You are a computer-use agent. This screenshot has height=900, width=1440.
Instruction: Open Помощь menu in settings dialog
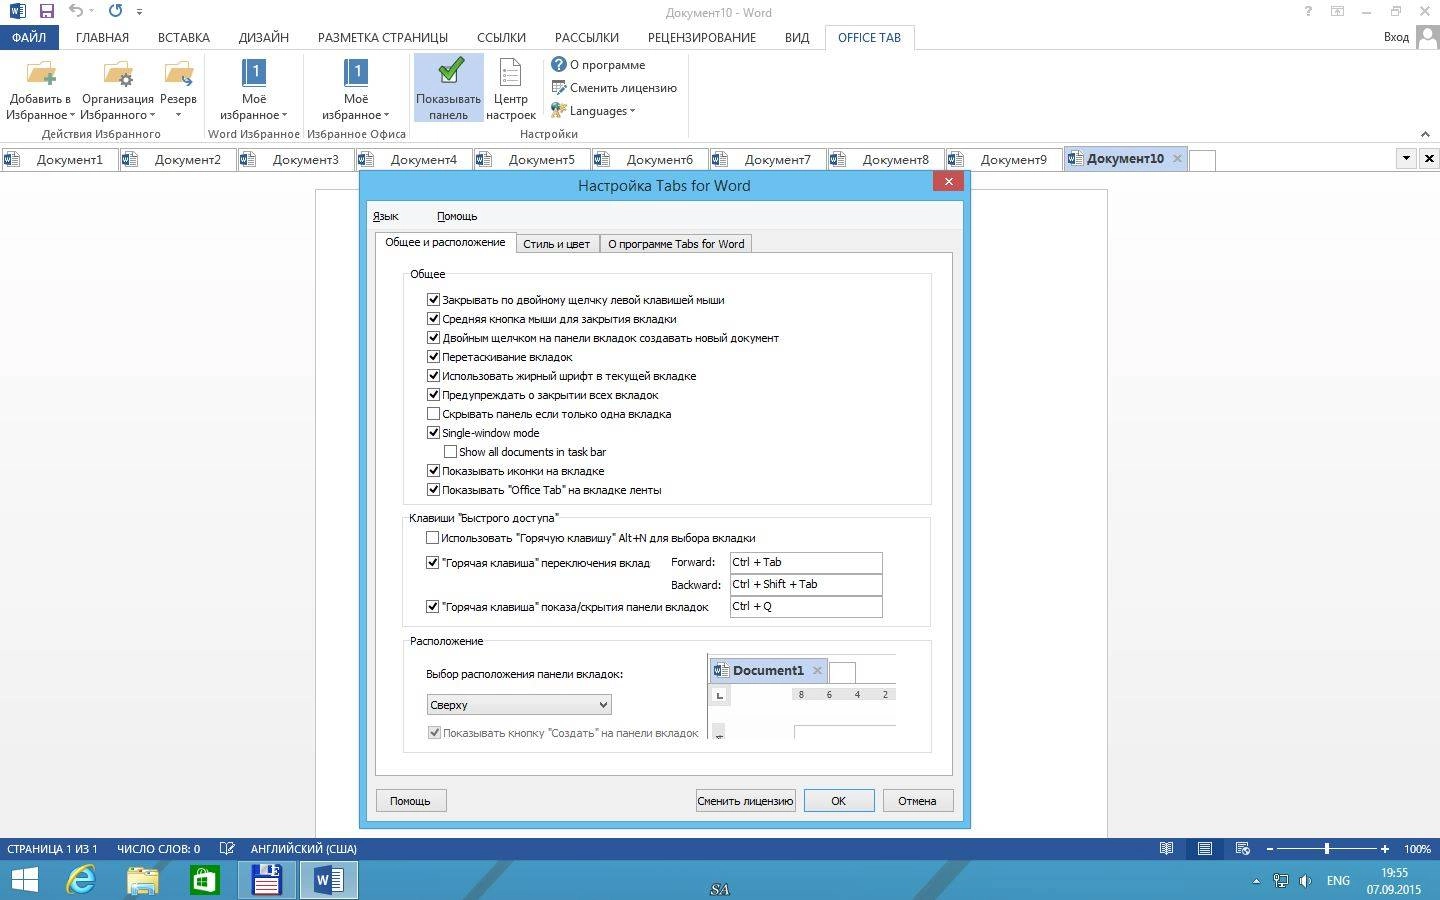pyautogui.click(x=457, y=216)
